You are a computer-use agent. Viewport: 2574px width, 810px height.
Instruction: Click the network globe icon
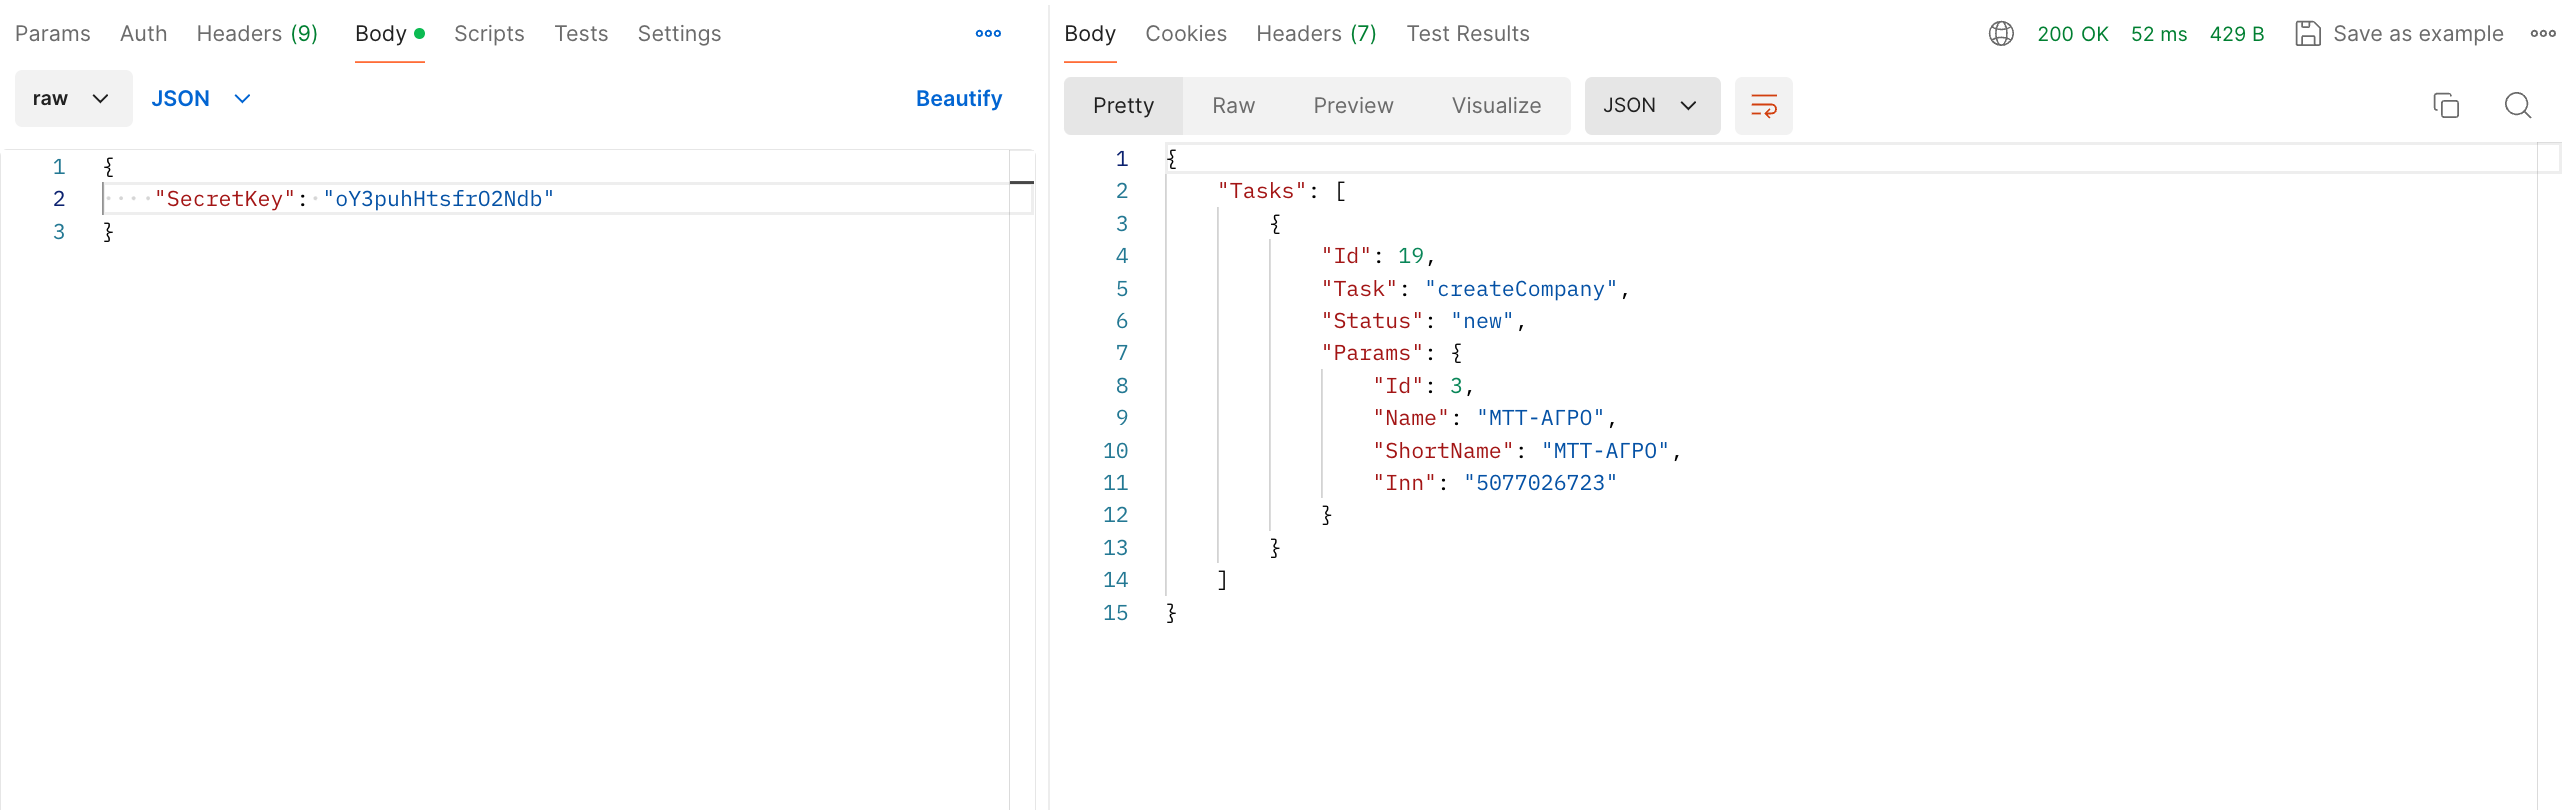(2001, 34)
